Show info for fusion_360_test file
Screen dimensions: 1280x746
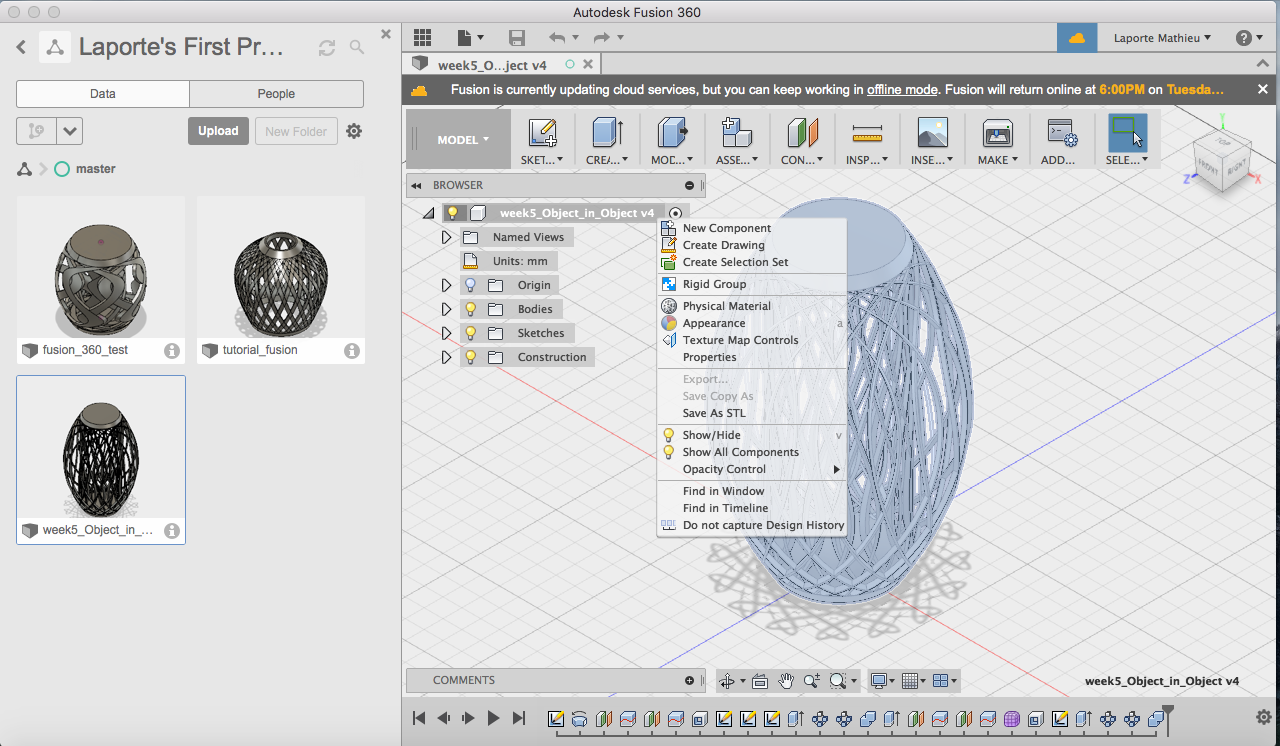[172, 351]
